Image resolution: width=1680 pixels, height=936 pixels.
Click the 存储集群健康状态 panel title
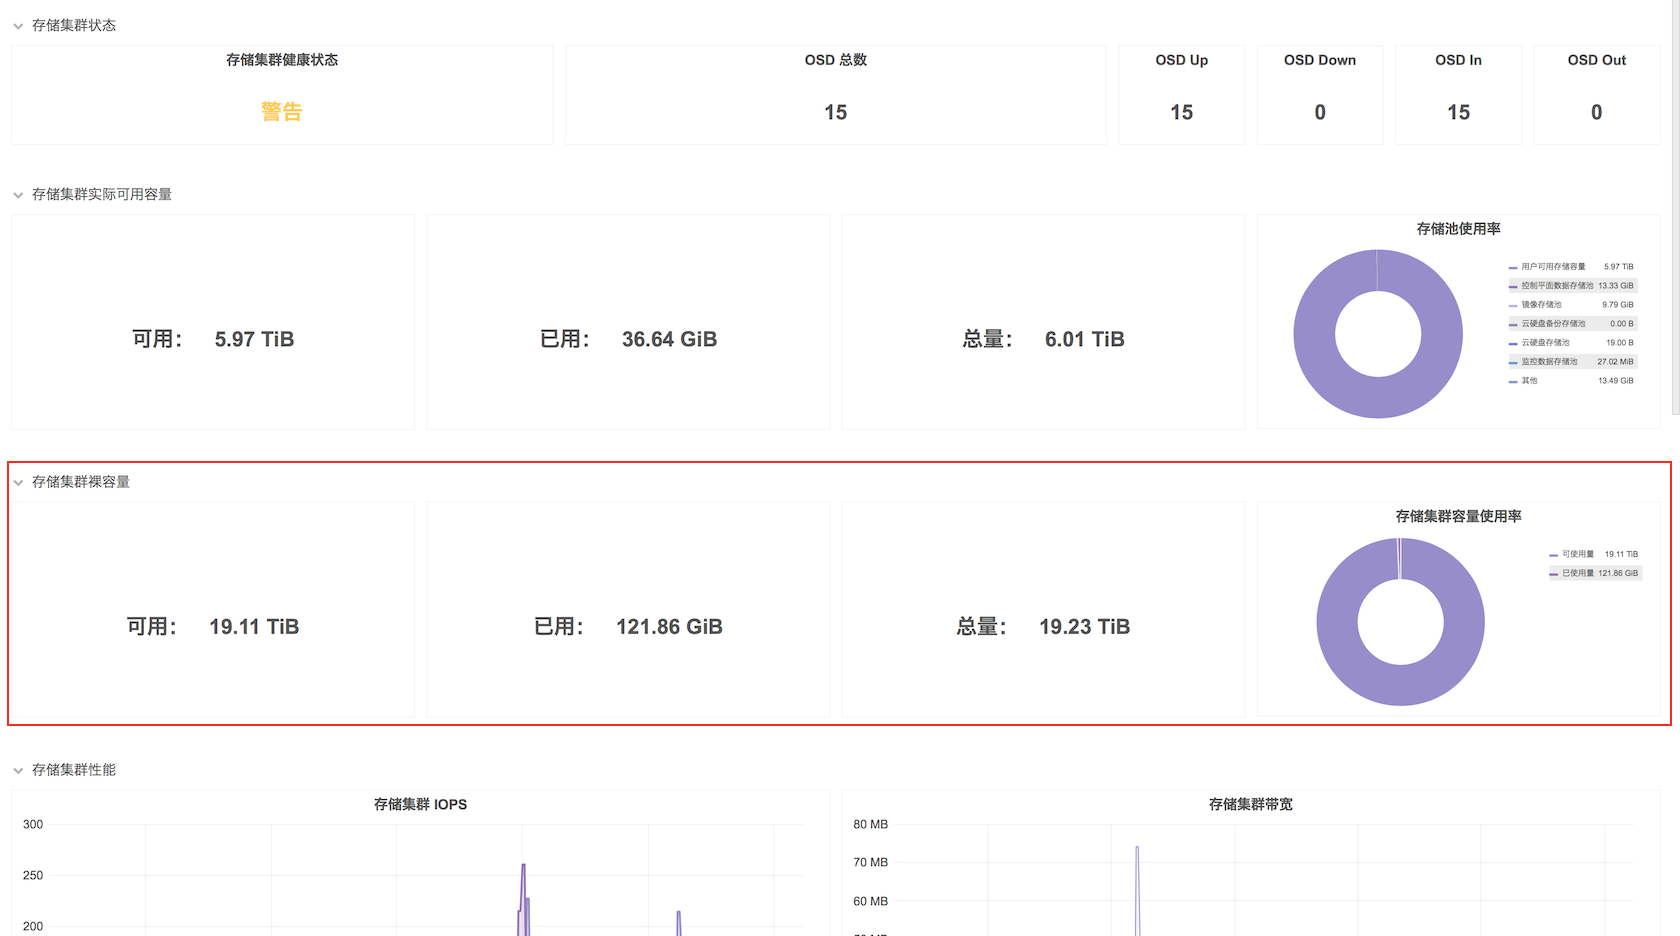[282, 60]
